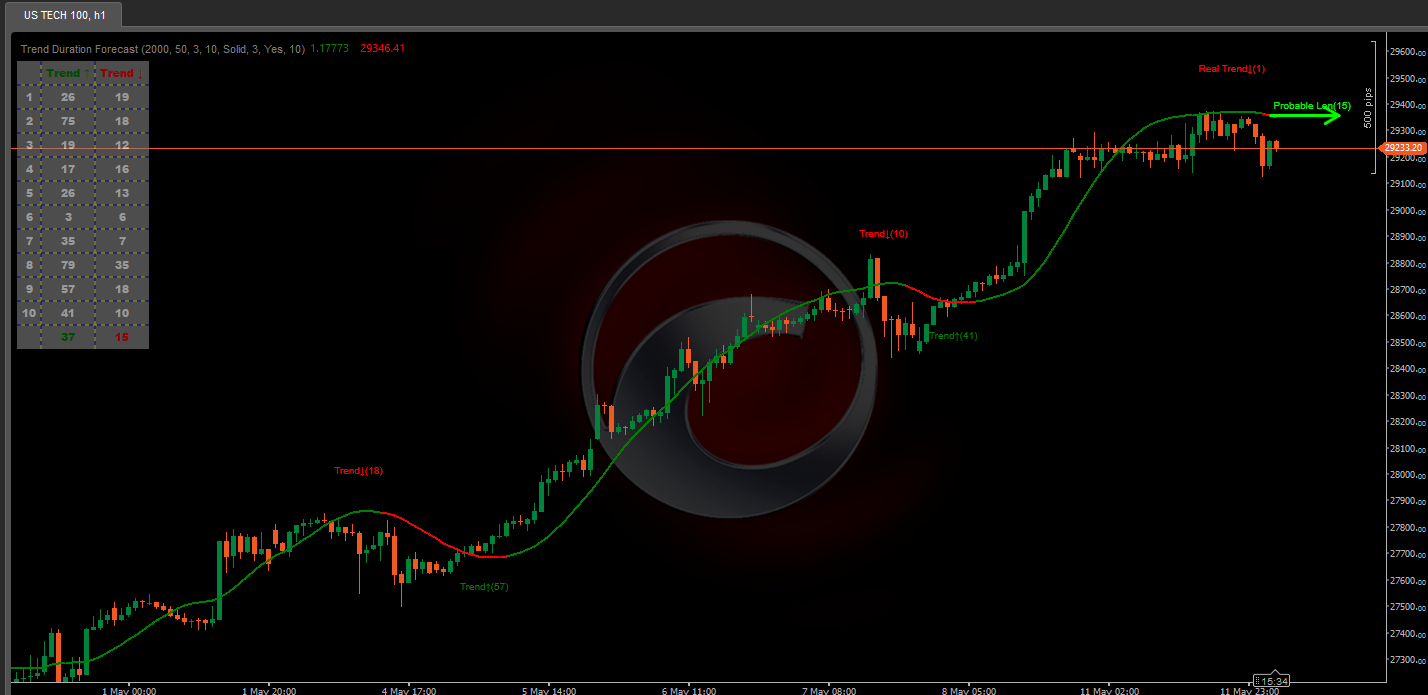Click the 28000 price axis label
The width and height of the screenshot is (1428, 695).
pos(1407,475)
